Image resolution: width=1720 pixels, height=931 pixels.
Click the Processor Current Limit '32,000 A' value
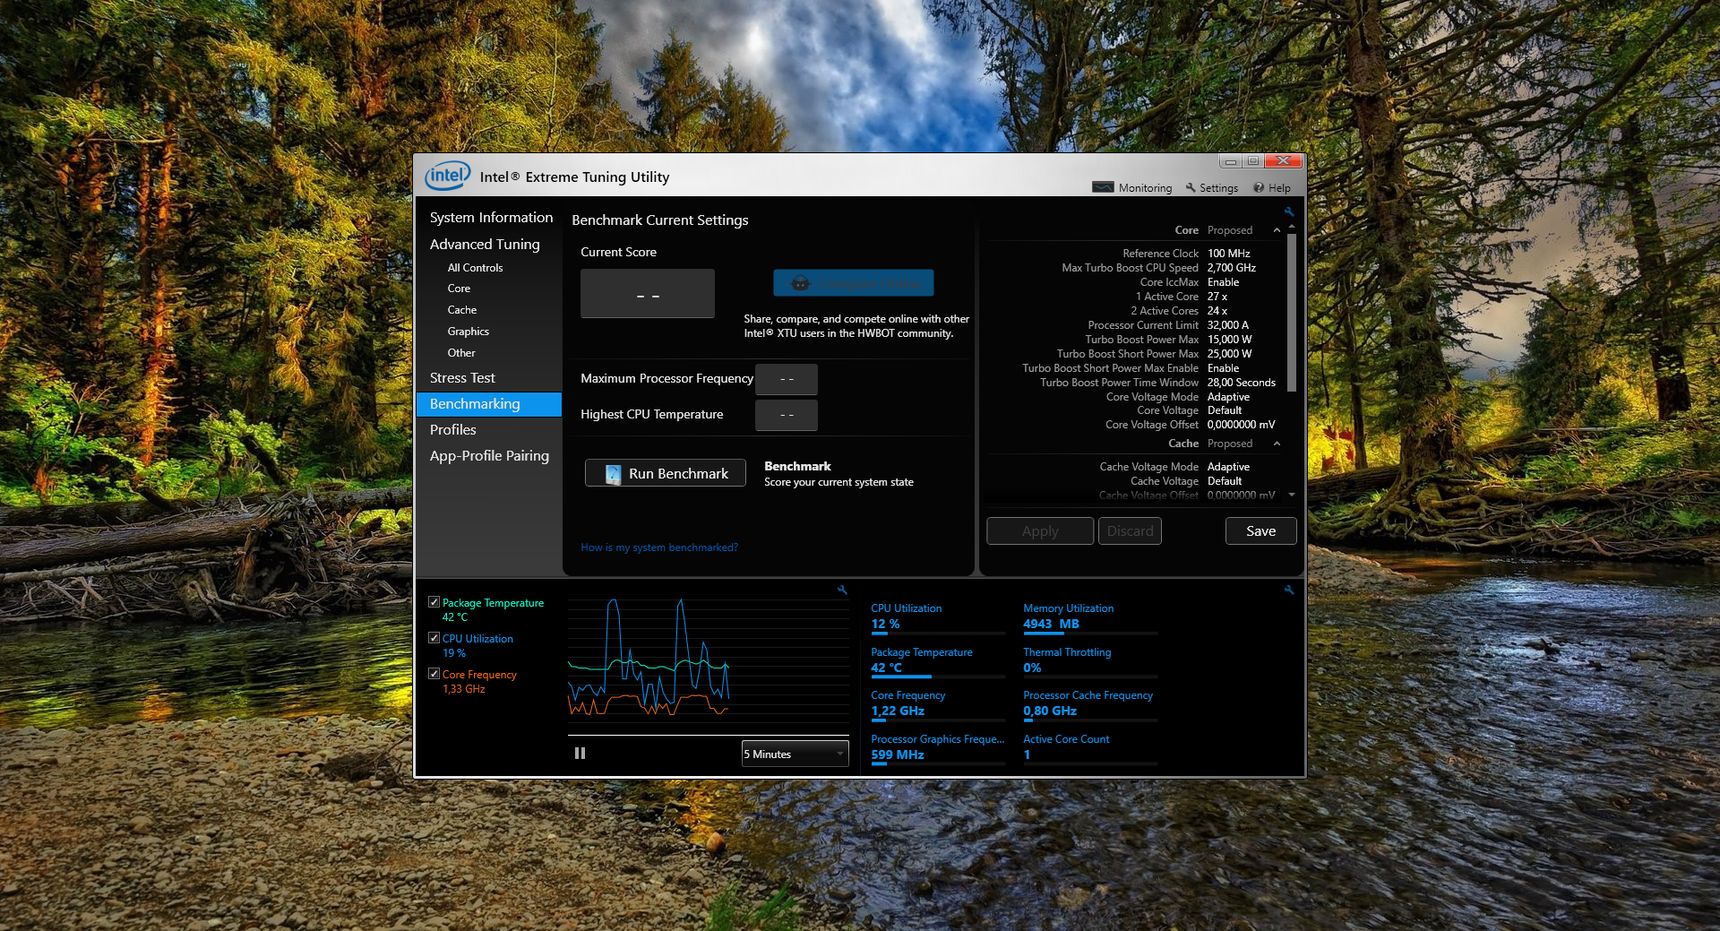point(1228,325)
